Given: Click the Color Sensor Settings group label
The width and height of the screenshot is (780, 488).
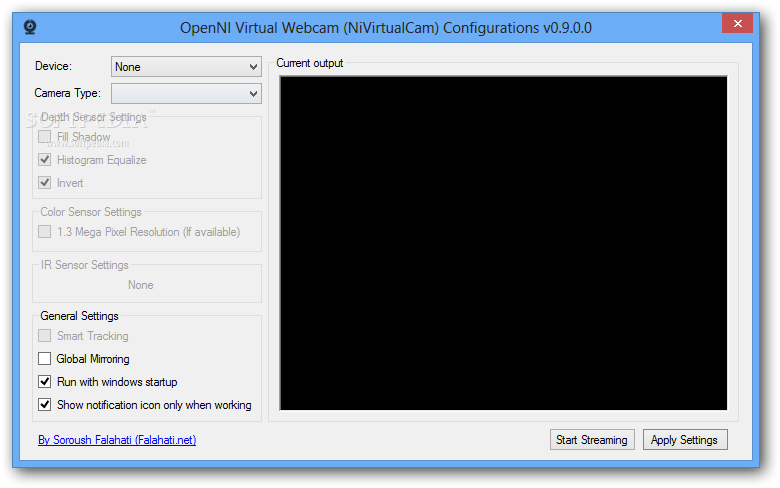Looking at the screenshot, I should (91, 212).
